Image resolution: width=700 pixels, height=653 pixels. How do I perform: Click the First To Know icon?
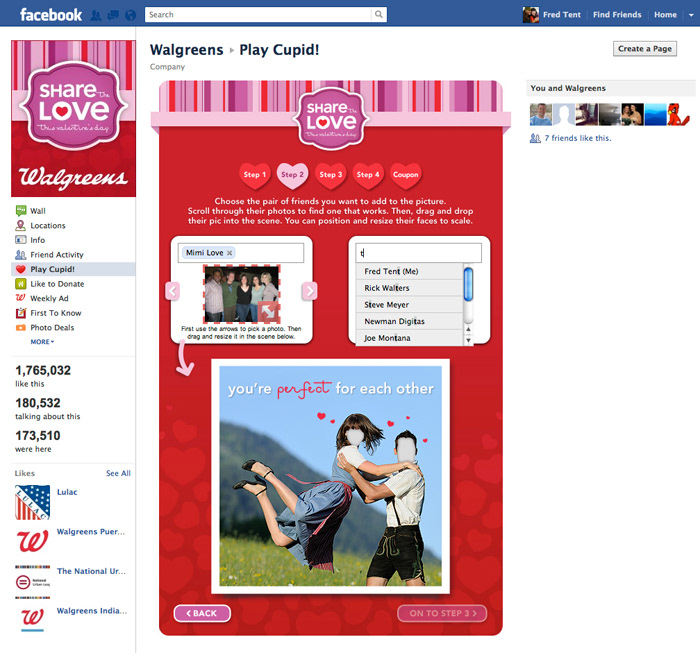click(21, 313)
